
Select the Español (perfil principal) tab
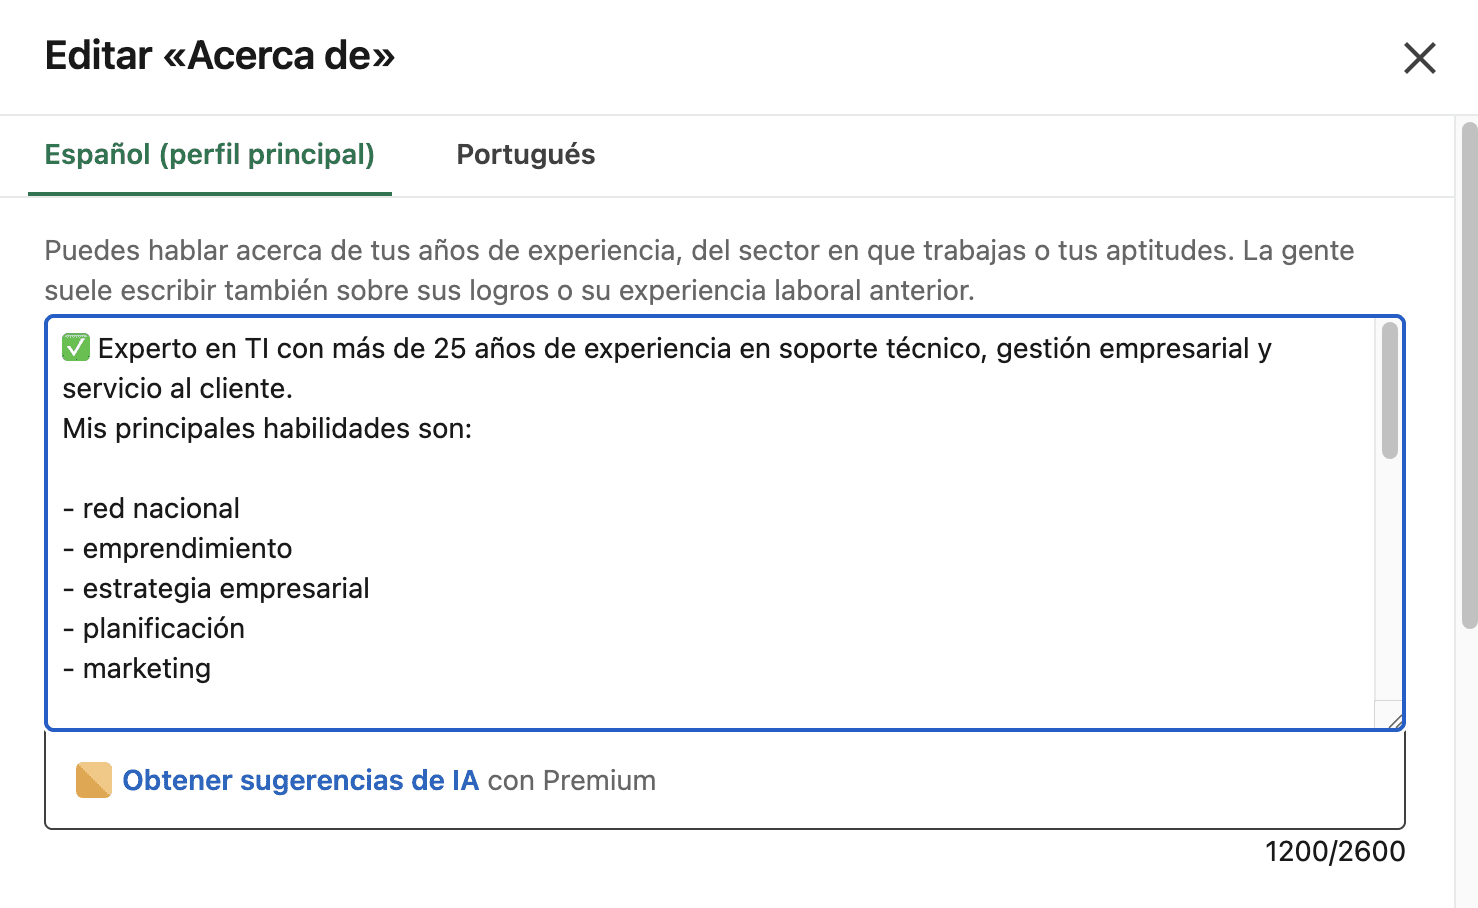tap(210, 155)
